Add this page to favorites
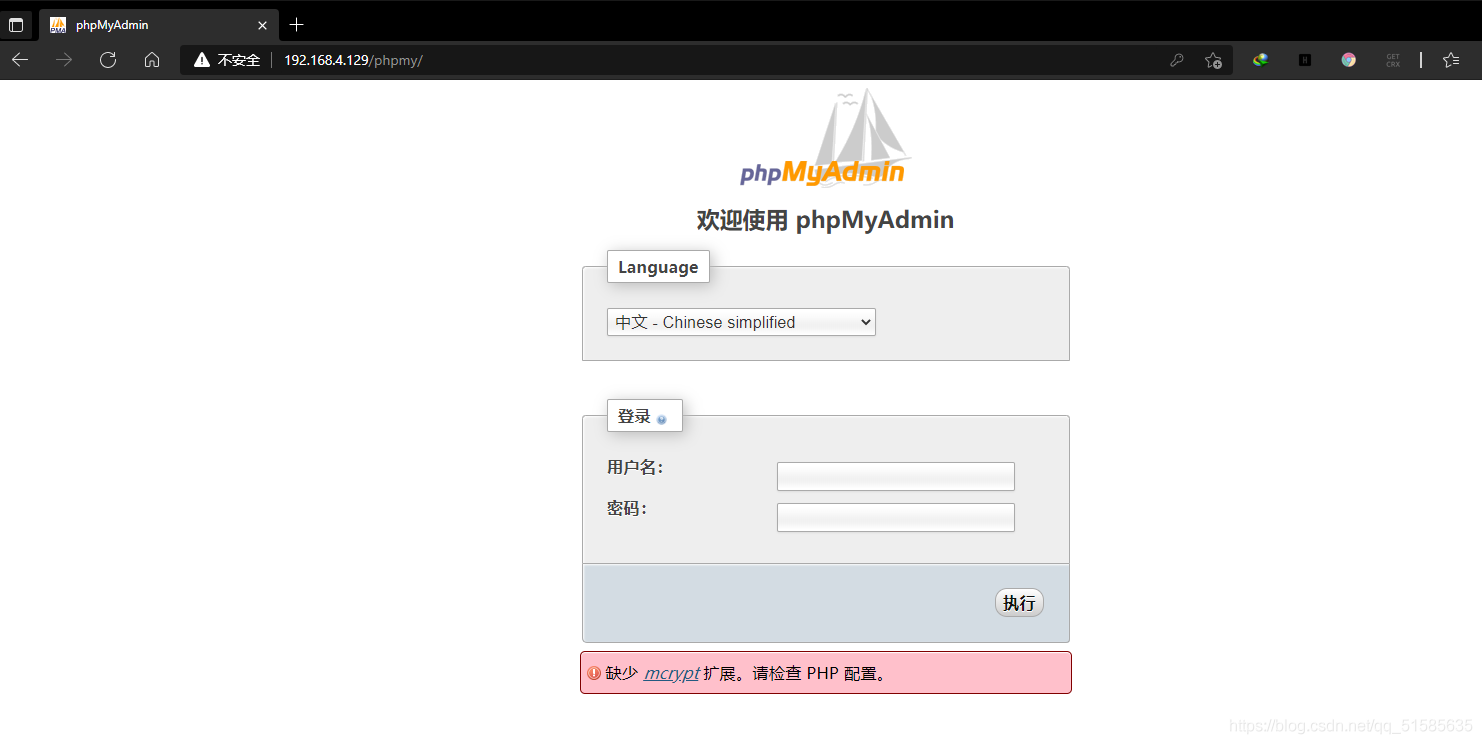The image size is (1482, 744). [1213, 60]
